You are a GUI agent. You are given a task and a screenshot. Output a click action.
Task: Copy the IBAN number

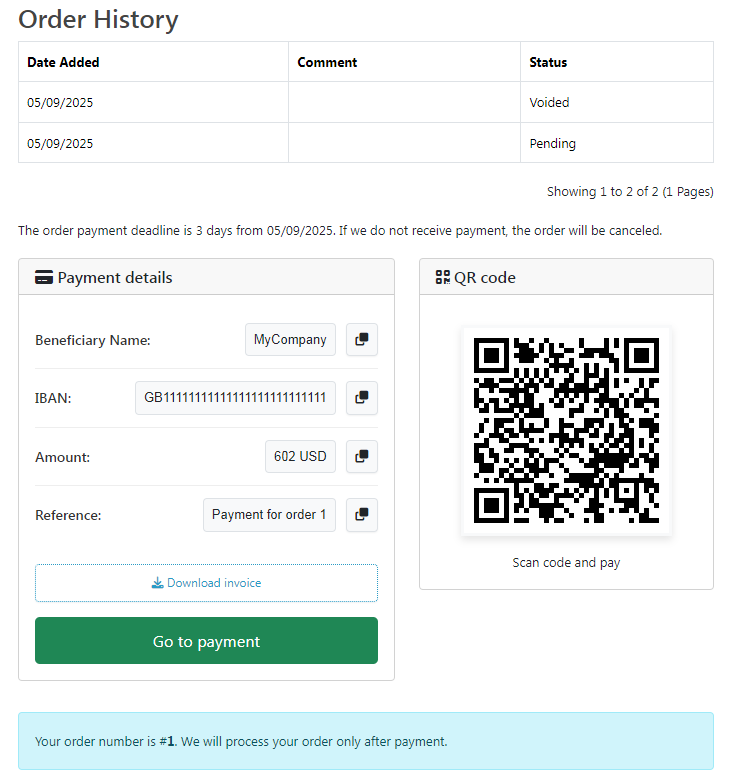pos(362,398)
